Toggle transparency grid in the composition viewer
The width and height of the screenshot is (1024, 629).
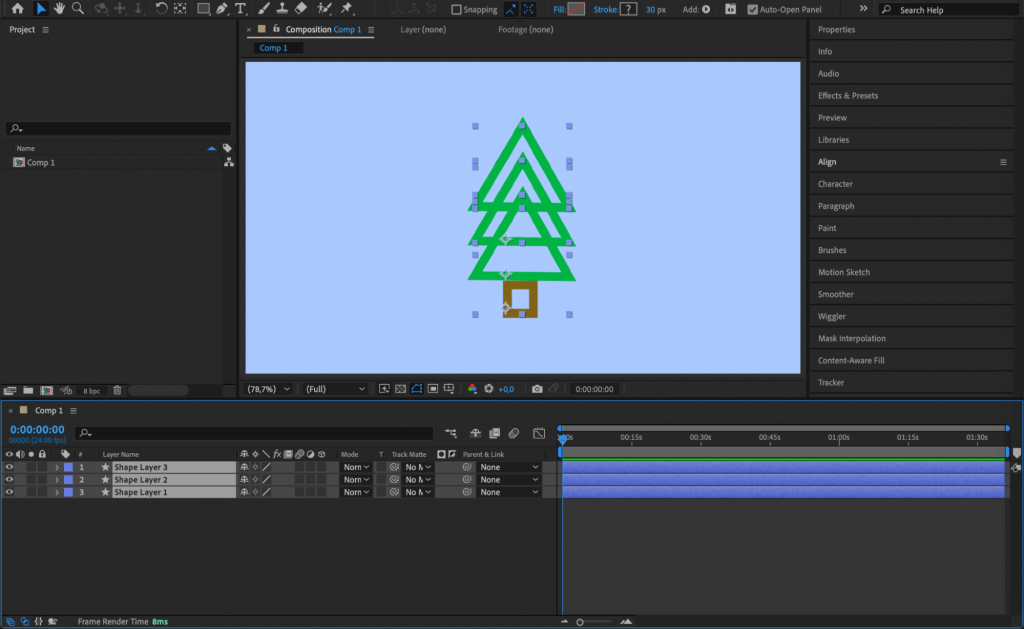(400, 389)
